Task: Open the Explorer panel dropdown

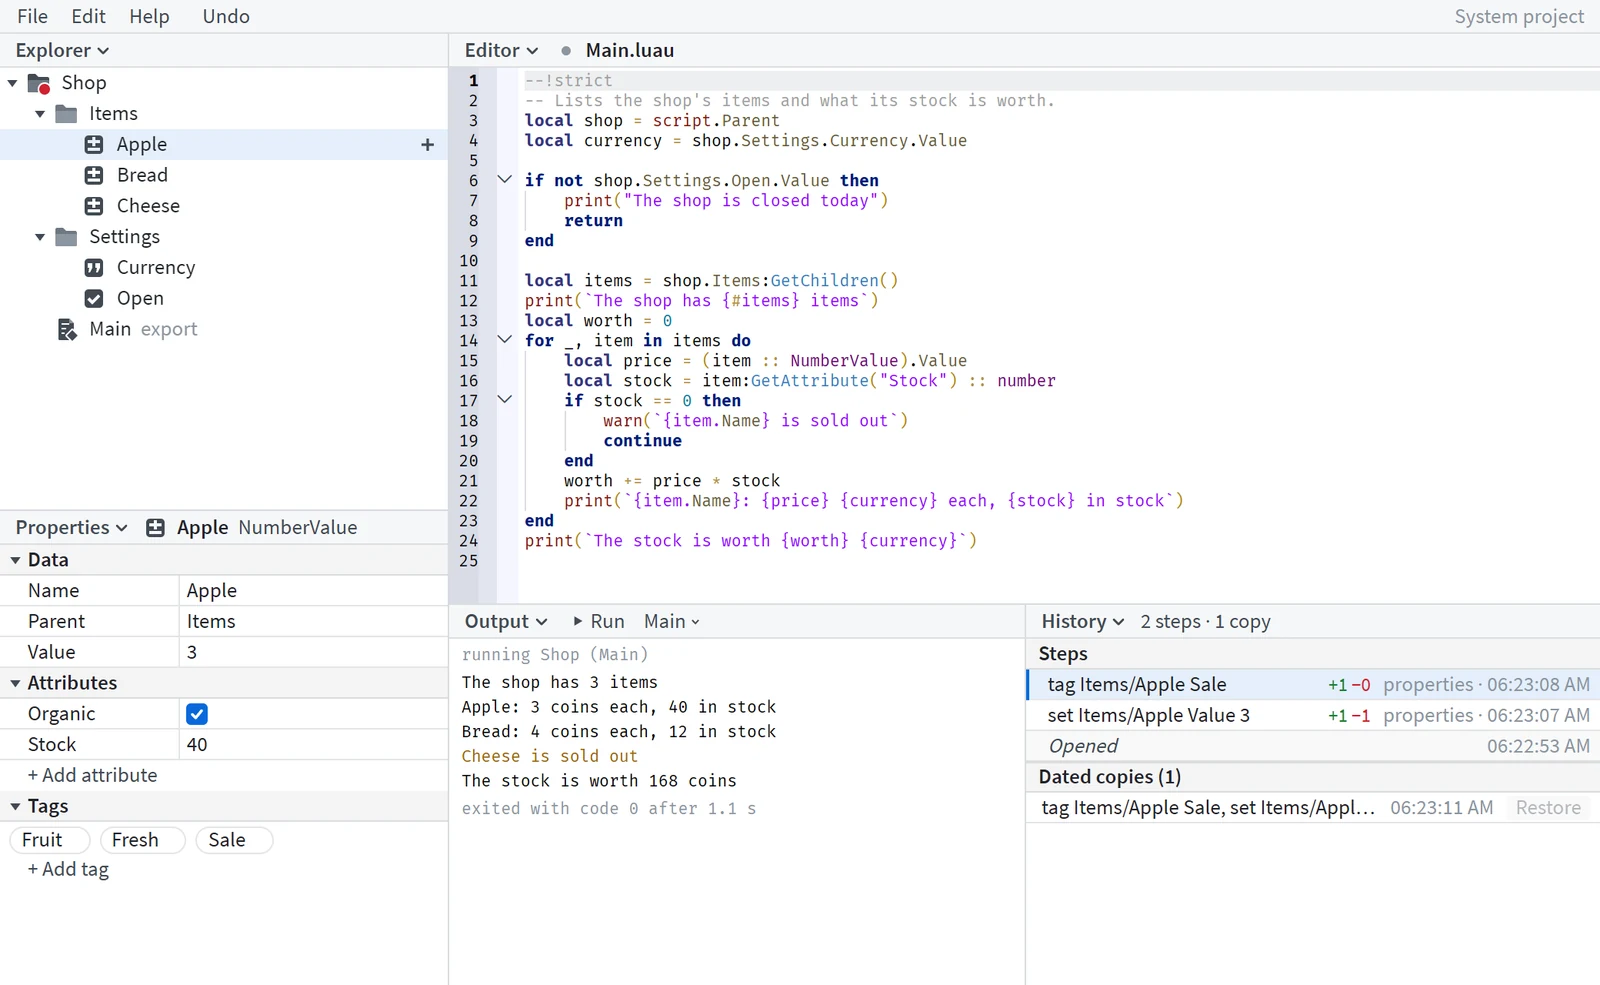Action: pyautogui.click(x=62, y=51)
